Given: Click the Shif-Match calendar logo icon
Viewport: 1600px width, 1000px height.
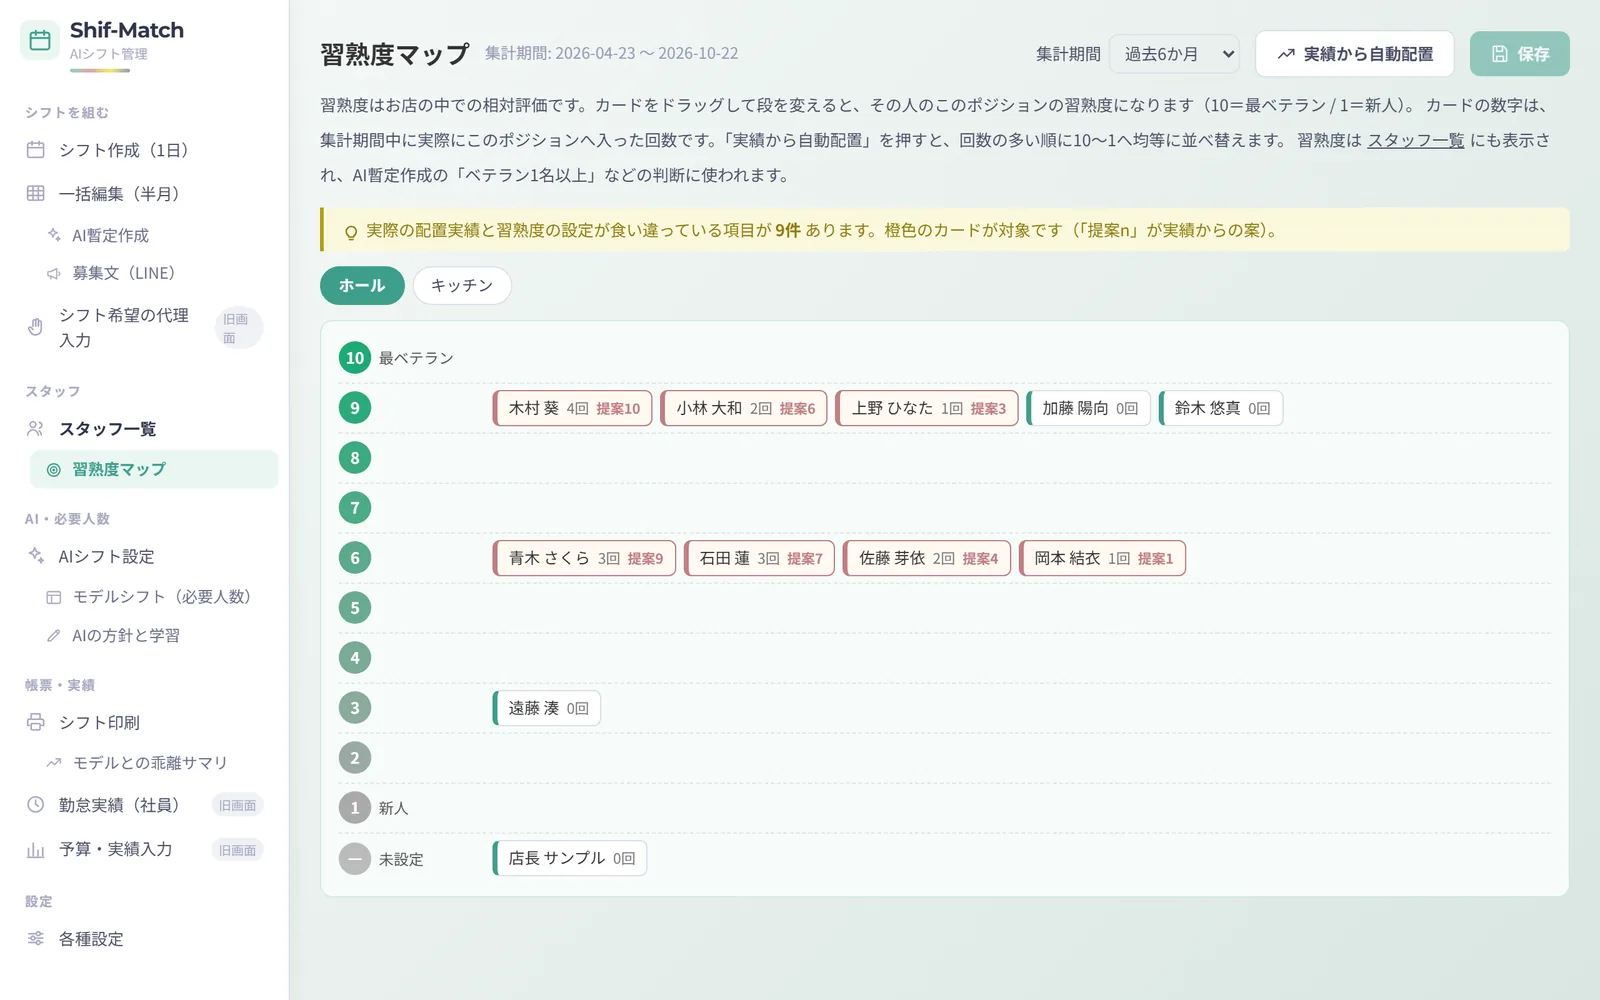Looking at the screenshot, I should pos(40,41).
